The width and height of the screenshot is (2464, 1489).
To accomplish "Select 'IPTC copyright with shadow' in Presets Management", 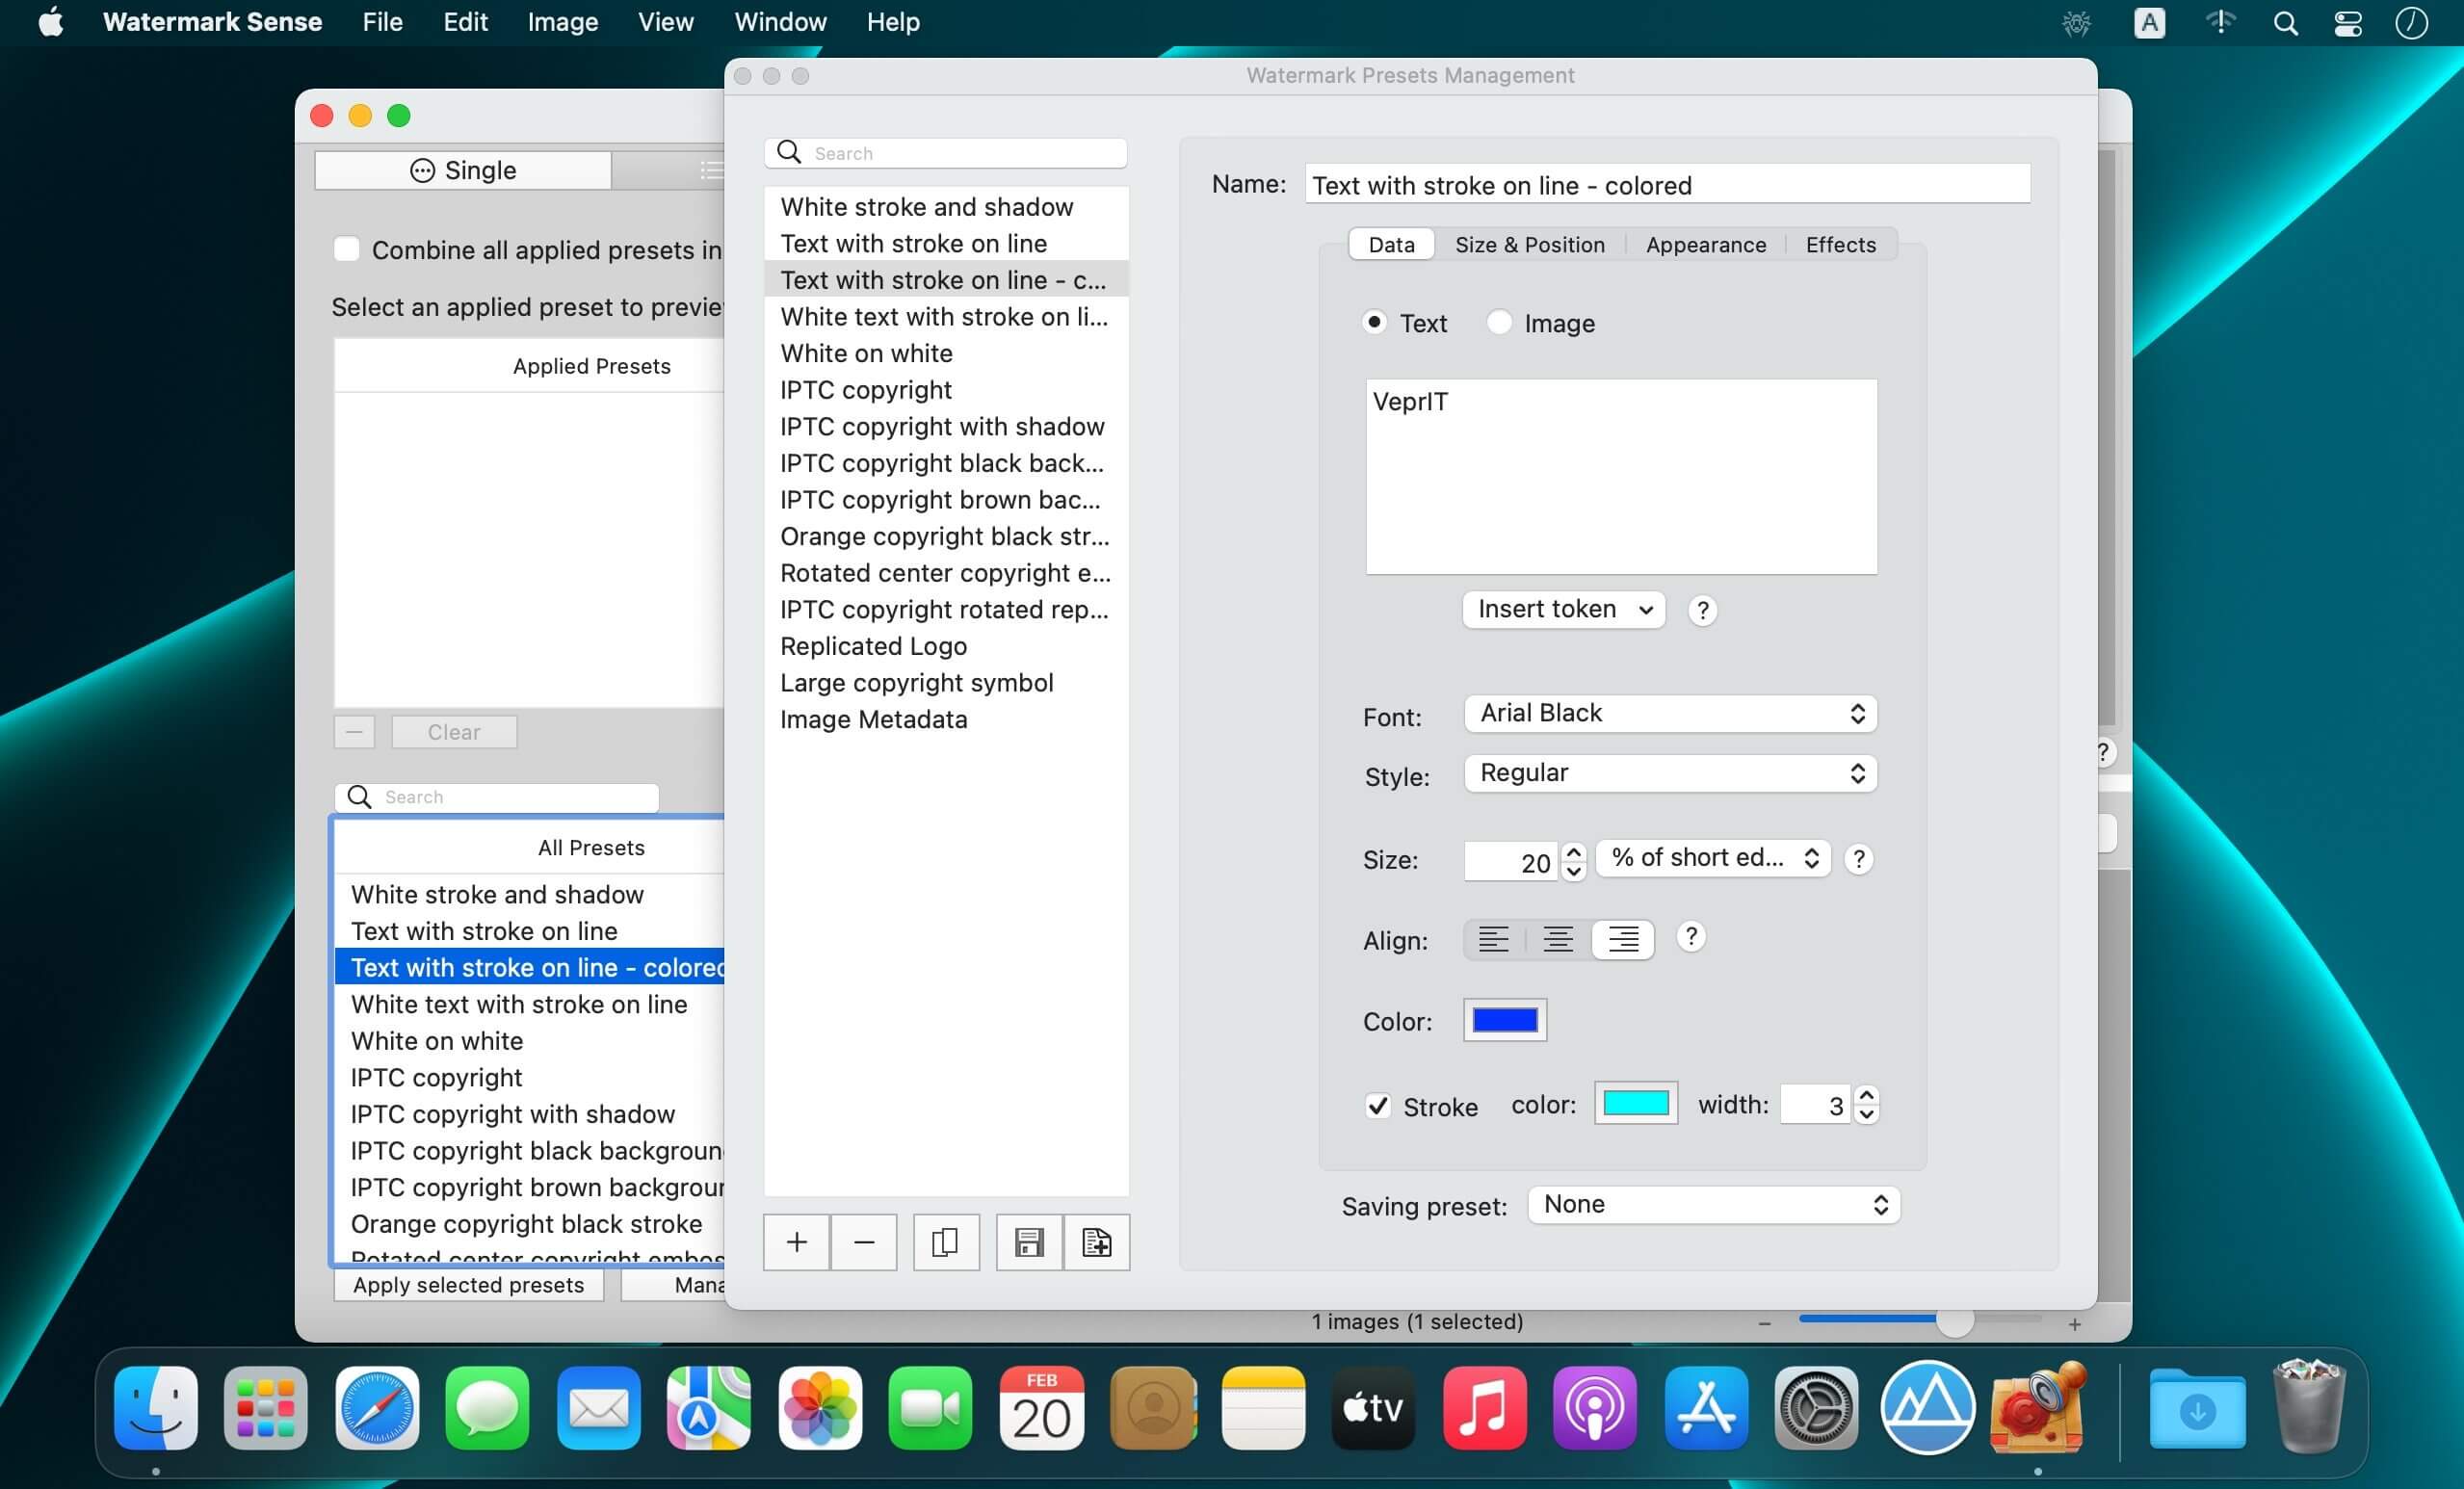I will click(946, 427).
